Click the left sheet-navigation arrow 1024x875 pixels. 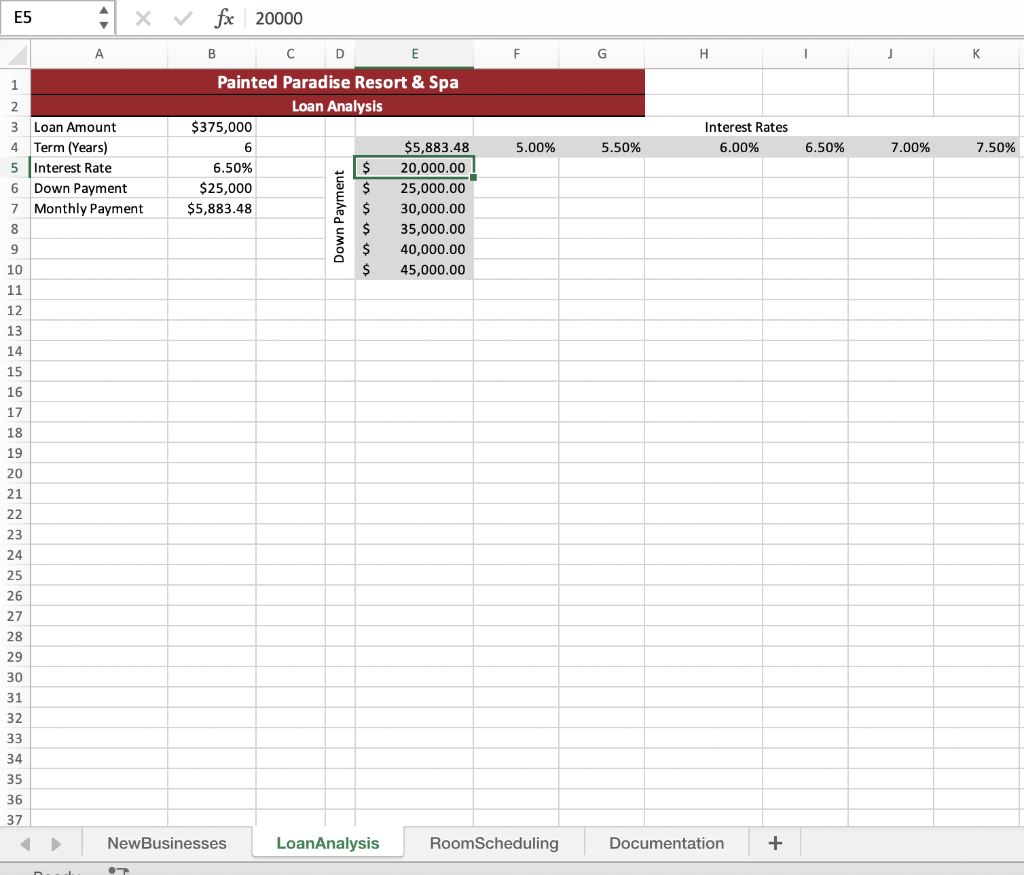[26, 843]
